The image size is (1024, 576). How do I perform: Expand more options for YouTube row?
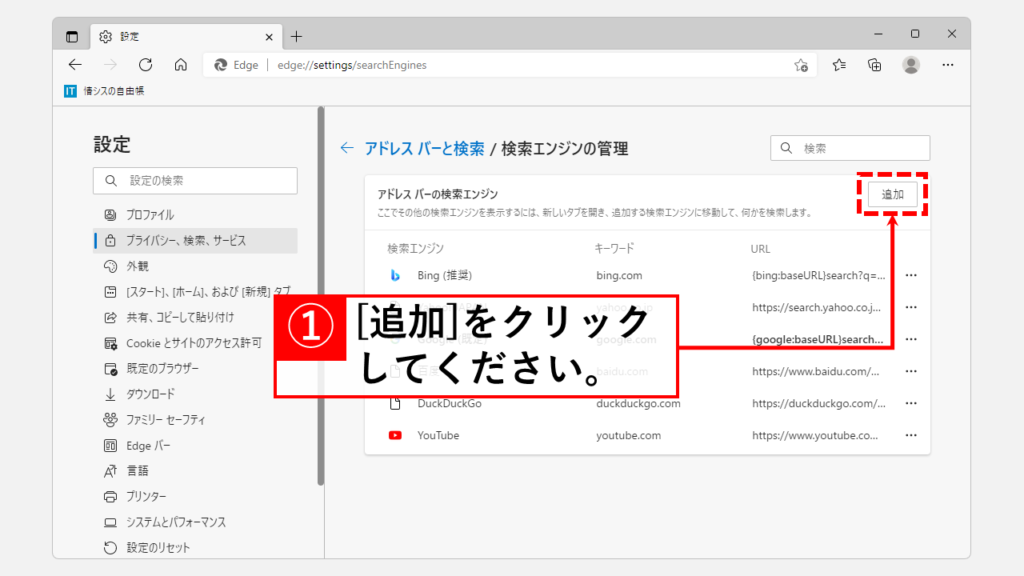(910, 436)
